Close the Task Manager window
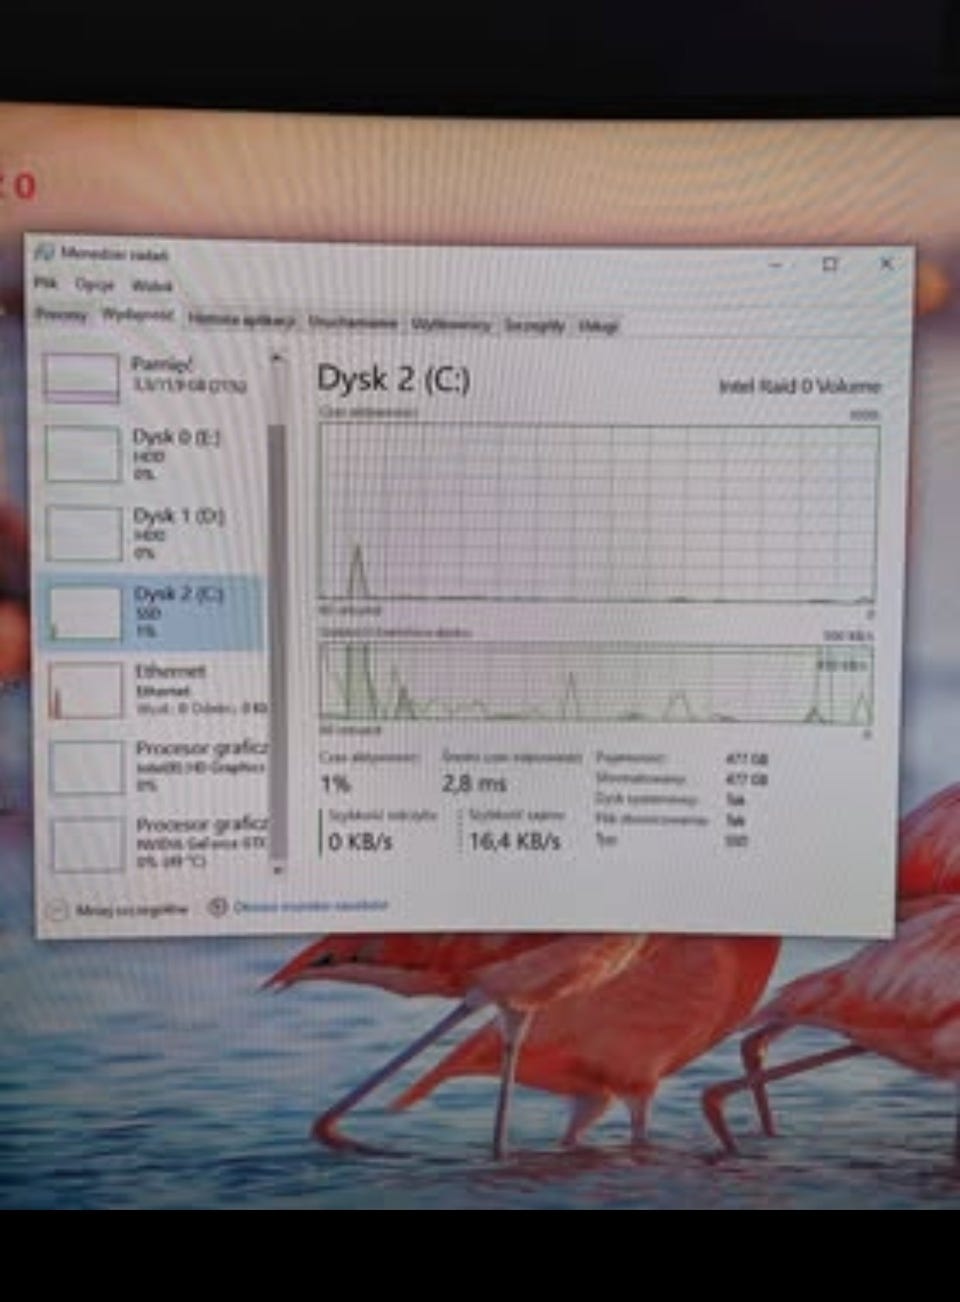 [886, 263]
